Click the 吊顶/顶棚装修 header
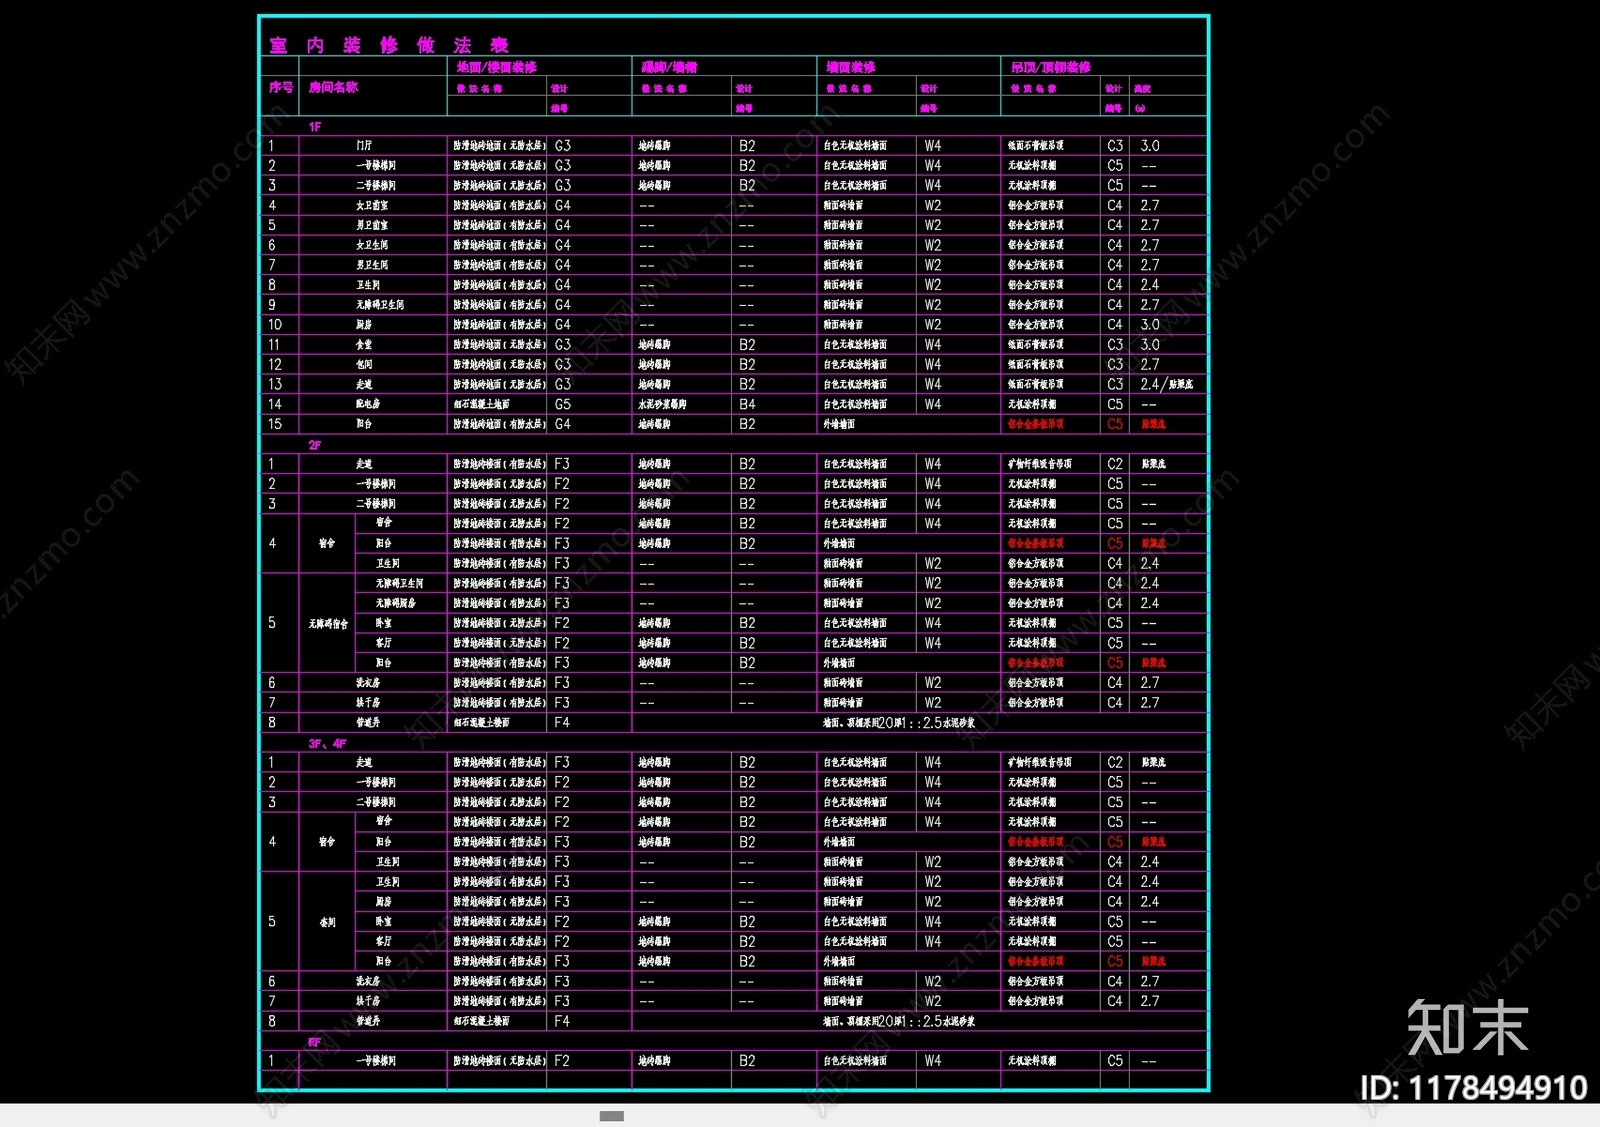The image size is (1600, 1127). click(1051, 67)
